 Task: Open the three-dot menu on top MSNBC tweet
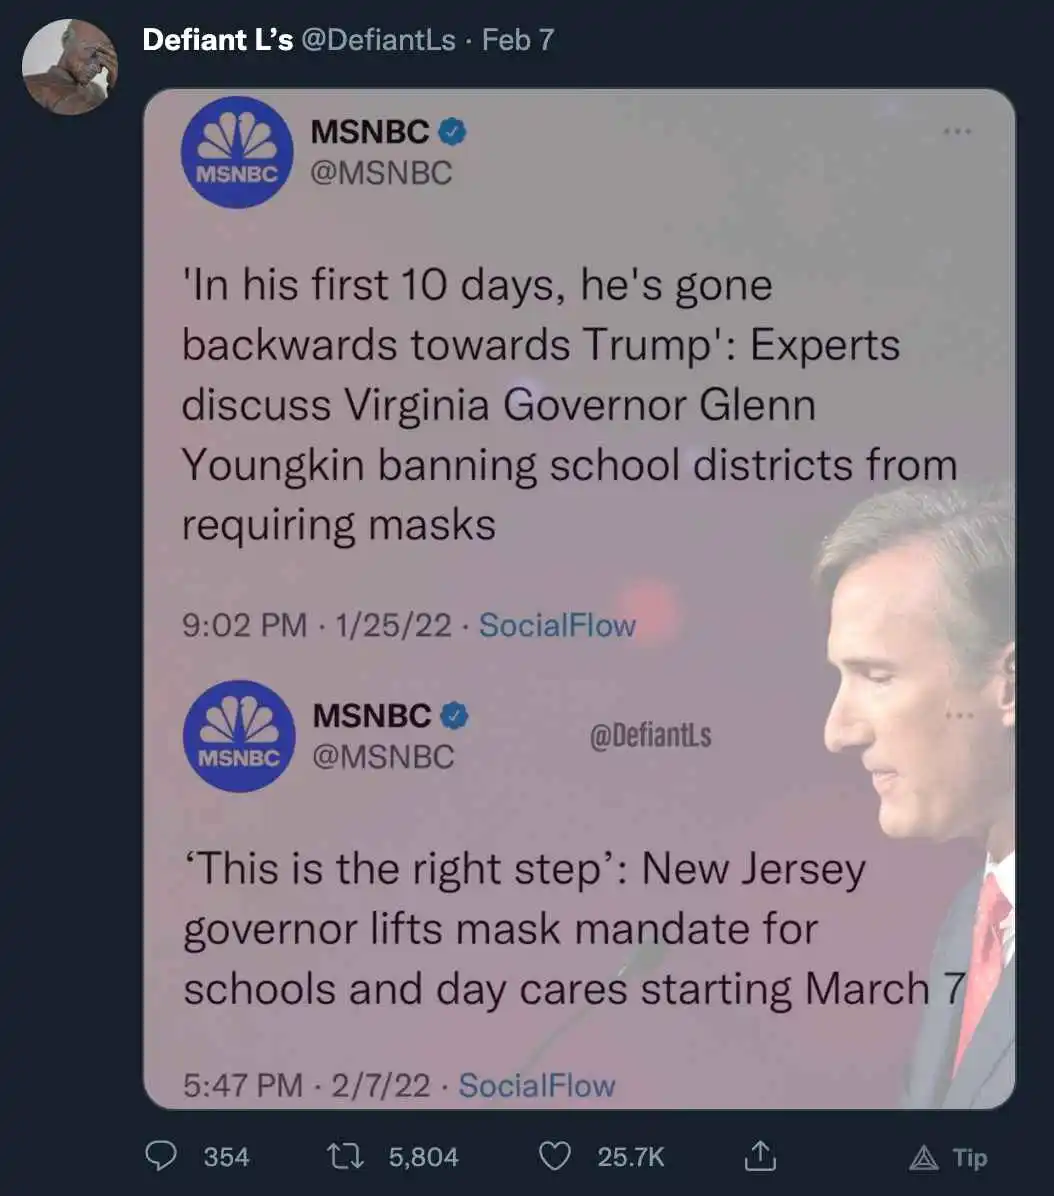pyautogui.click(x=957, y=131)
